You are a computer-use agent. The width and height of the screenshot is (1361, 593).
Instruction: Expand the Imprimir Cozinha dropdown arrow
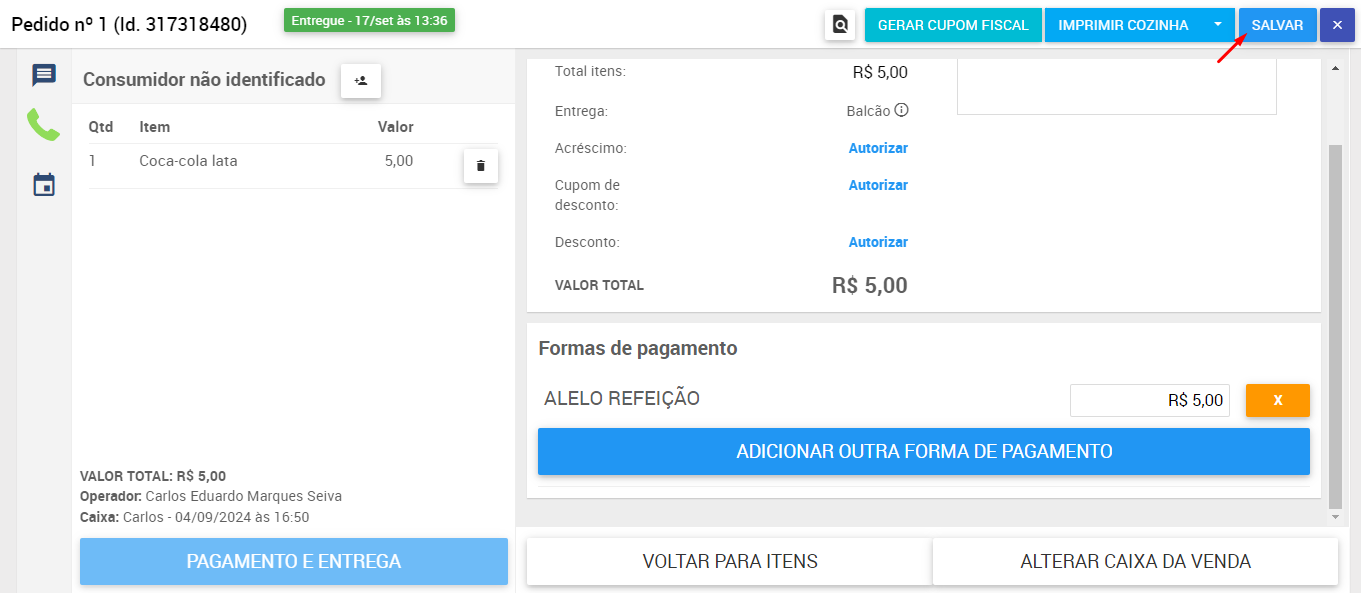pyautogui.click(x=1217, y=25)
